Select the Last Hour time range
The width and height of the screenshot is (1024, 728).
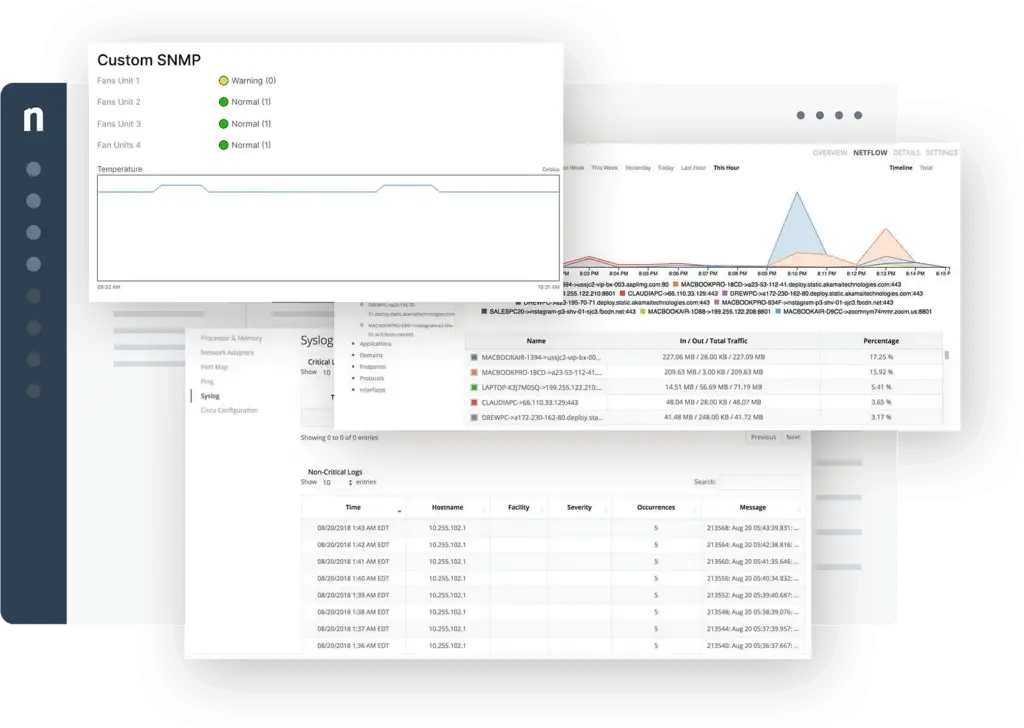[x=693, y=168]
